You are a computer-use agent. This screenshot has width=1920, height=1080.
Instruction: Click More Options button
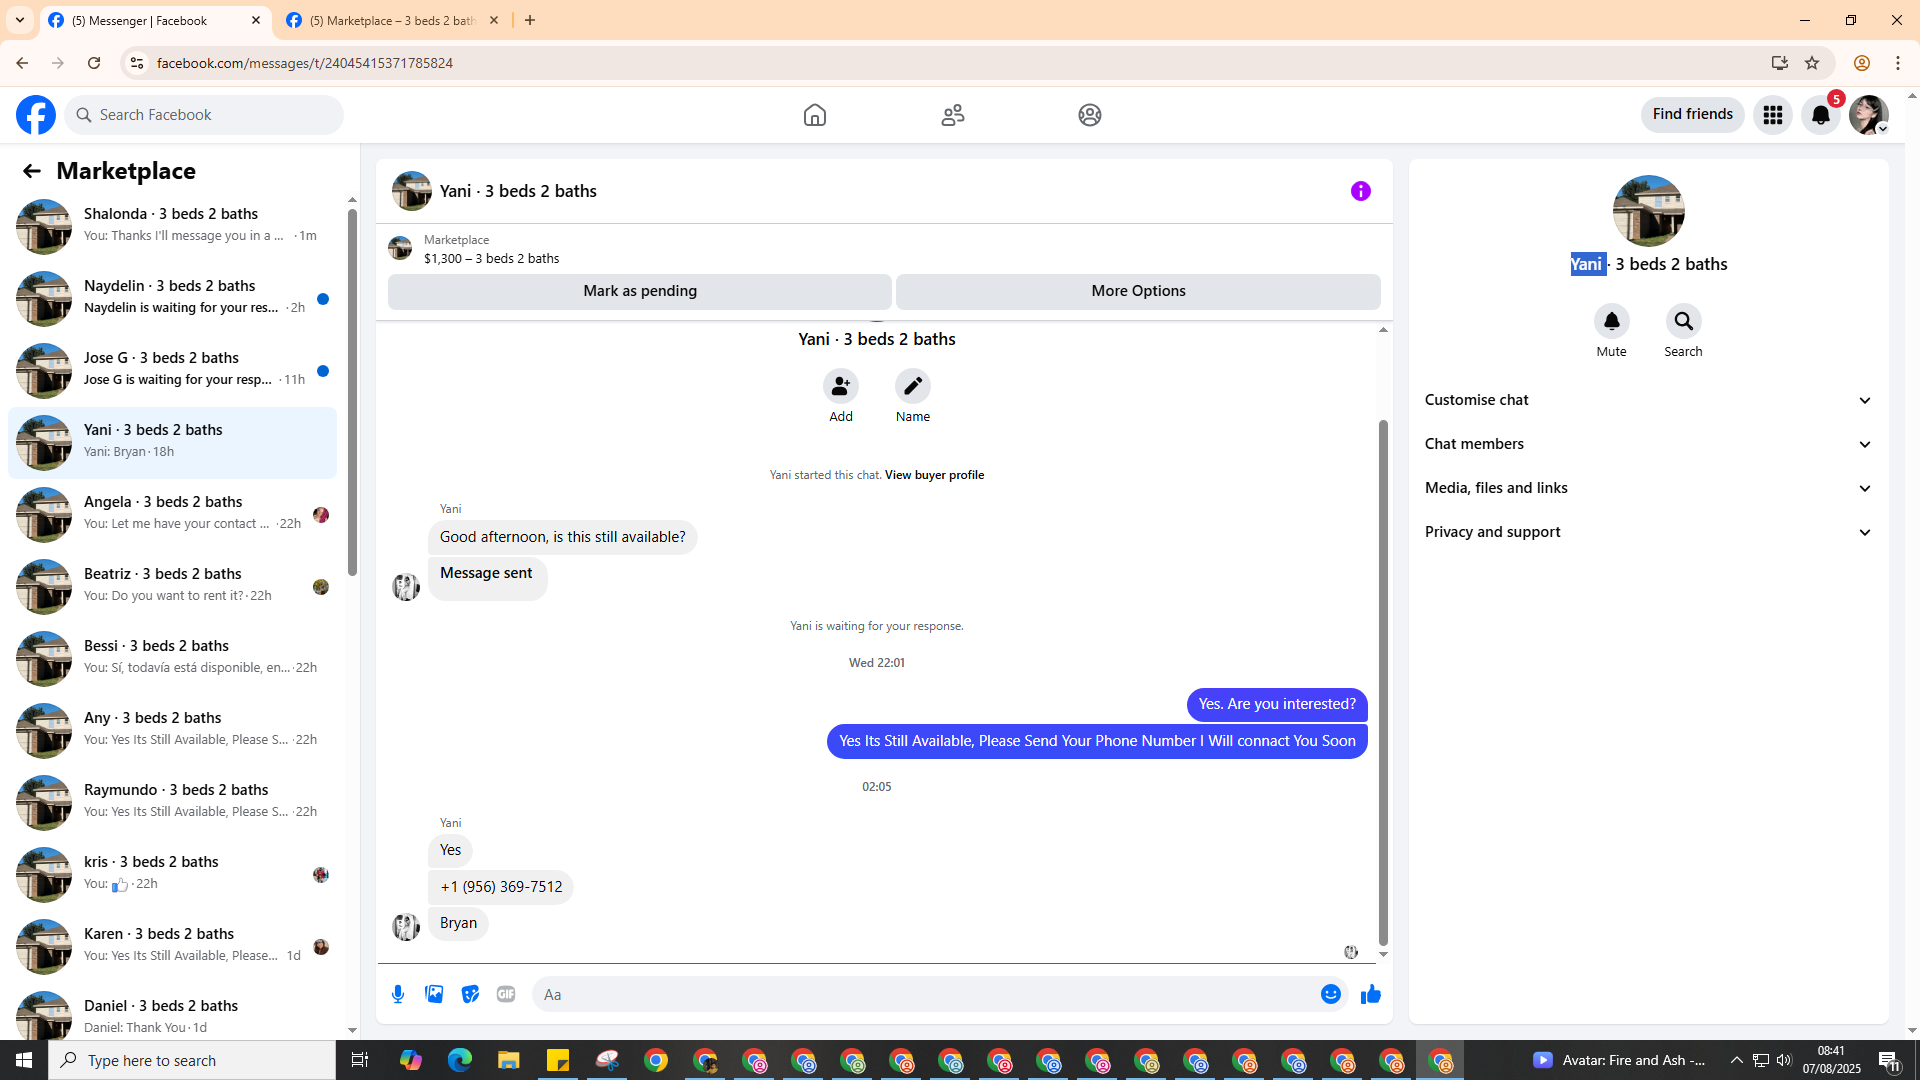1138,291
